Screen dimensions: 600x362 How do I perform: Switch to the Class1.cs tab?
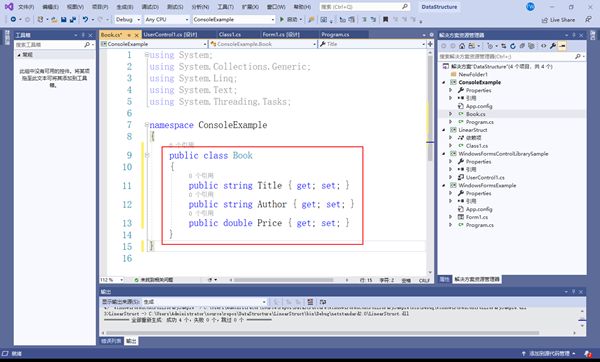[230, 35]
